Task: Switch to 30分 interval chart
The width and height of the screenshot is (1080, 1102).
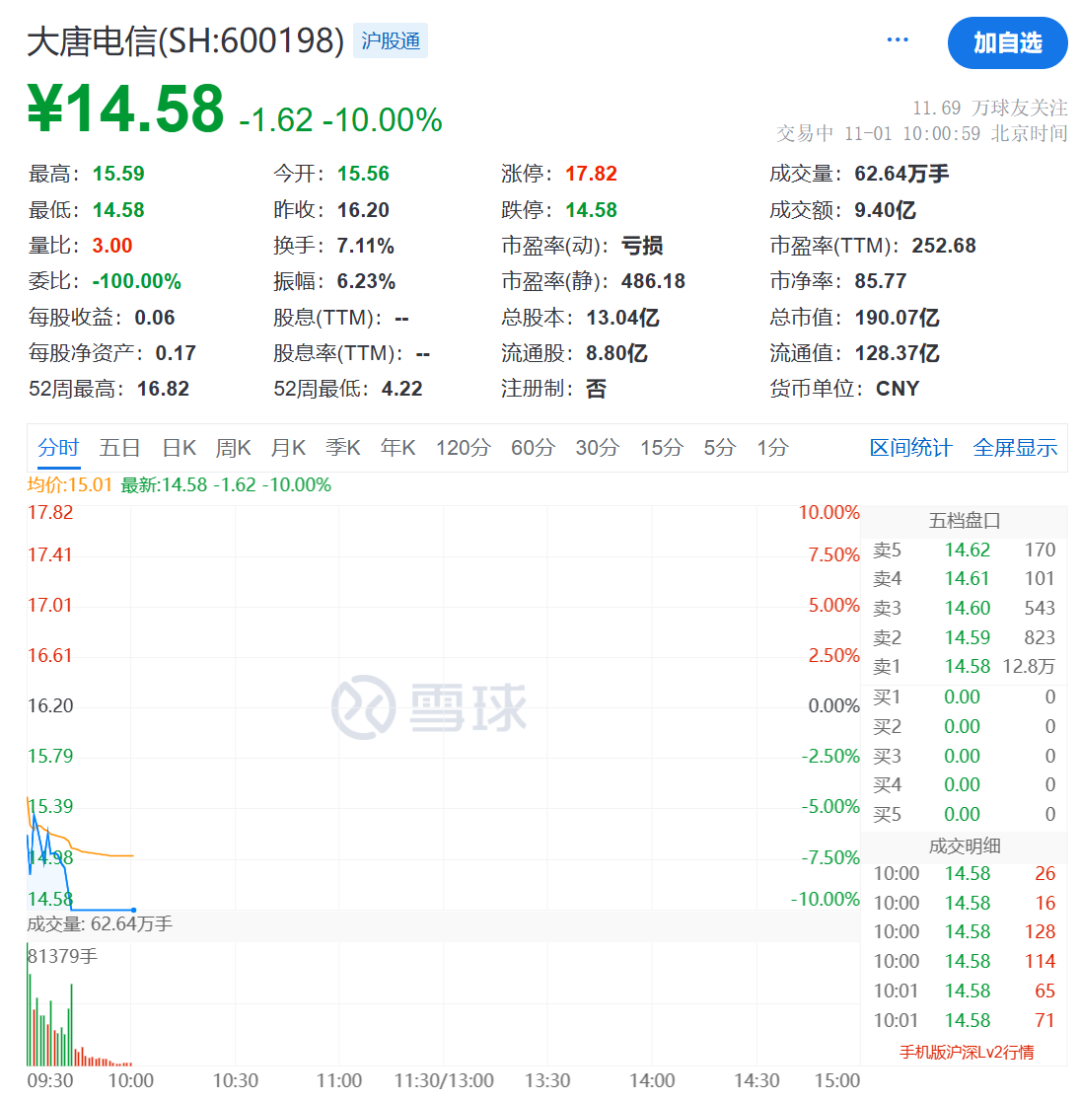Action: pyautogui.click(x=597, y=447)
